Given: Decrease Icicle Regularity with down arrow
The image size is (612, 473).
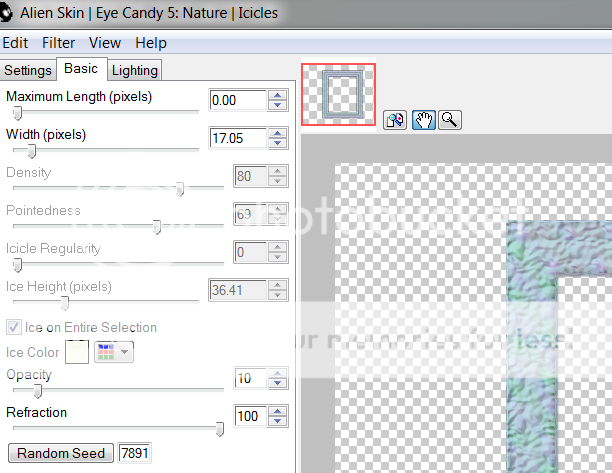Looking at the screenshot, I should 278,257.
